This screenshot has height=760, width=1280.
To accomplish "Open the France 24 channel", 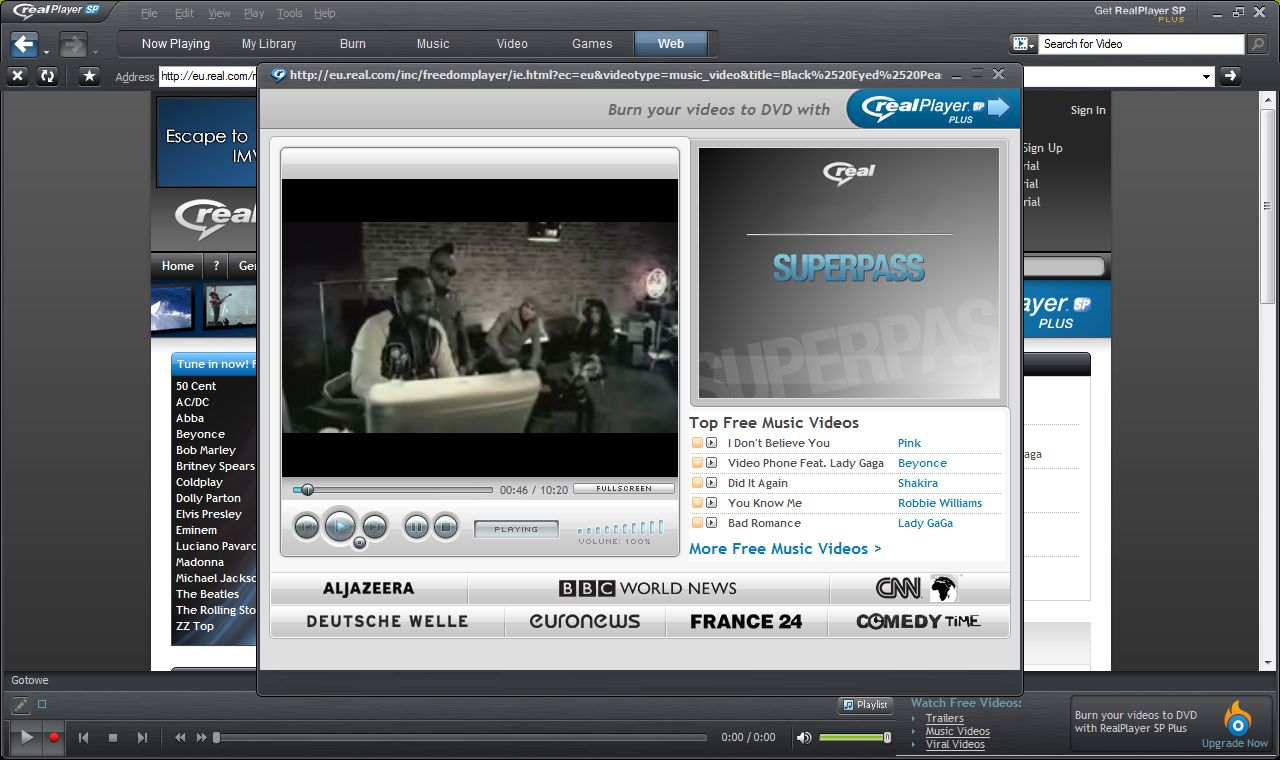I will tap(746, 621).
